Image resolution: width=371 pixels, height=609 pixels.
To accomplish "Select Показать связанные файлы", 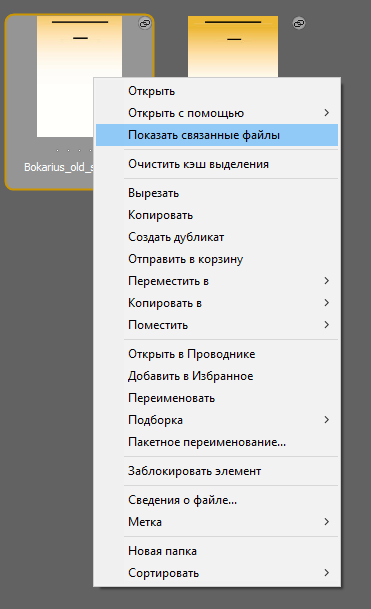I will coord(217,135).
